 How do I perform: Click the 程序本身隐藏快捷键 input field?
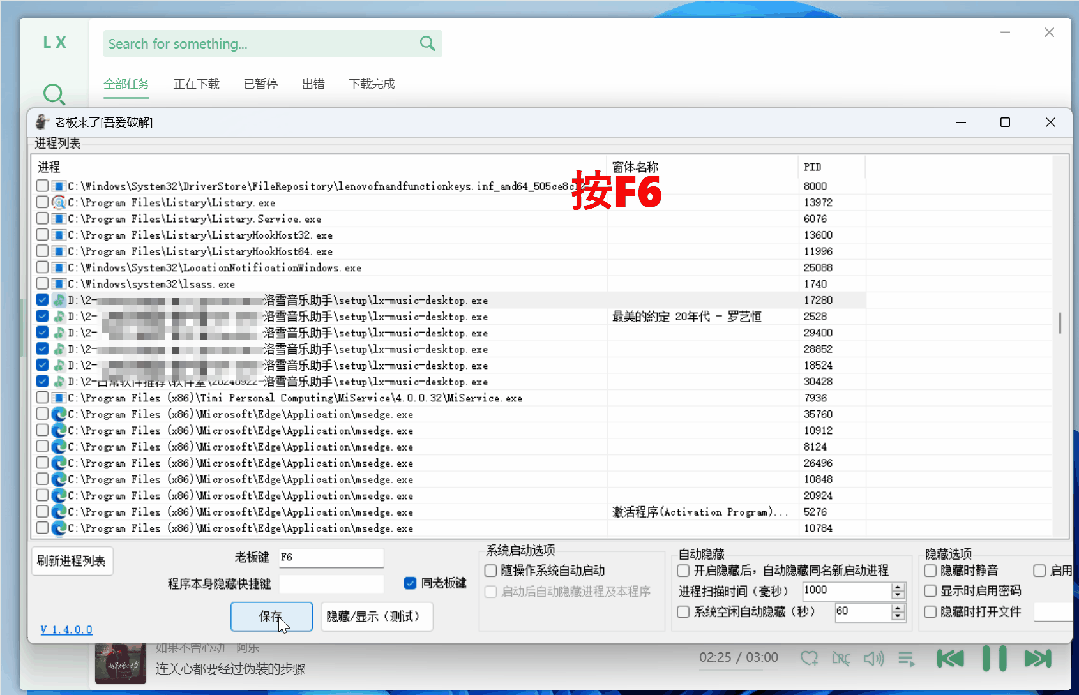point(331,584)
